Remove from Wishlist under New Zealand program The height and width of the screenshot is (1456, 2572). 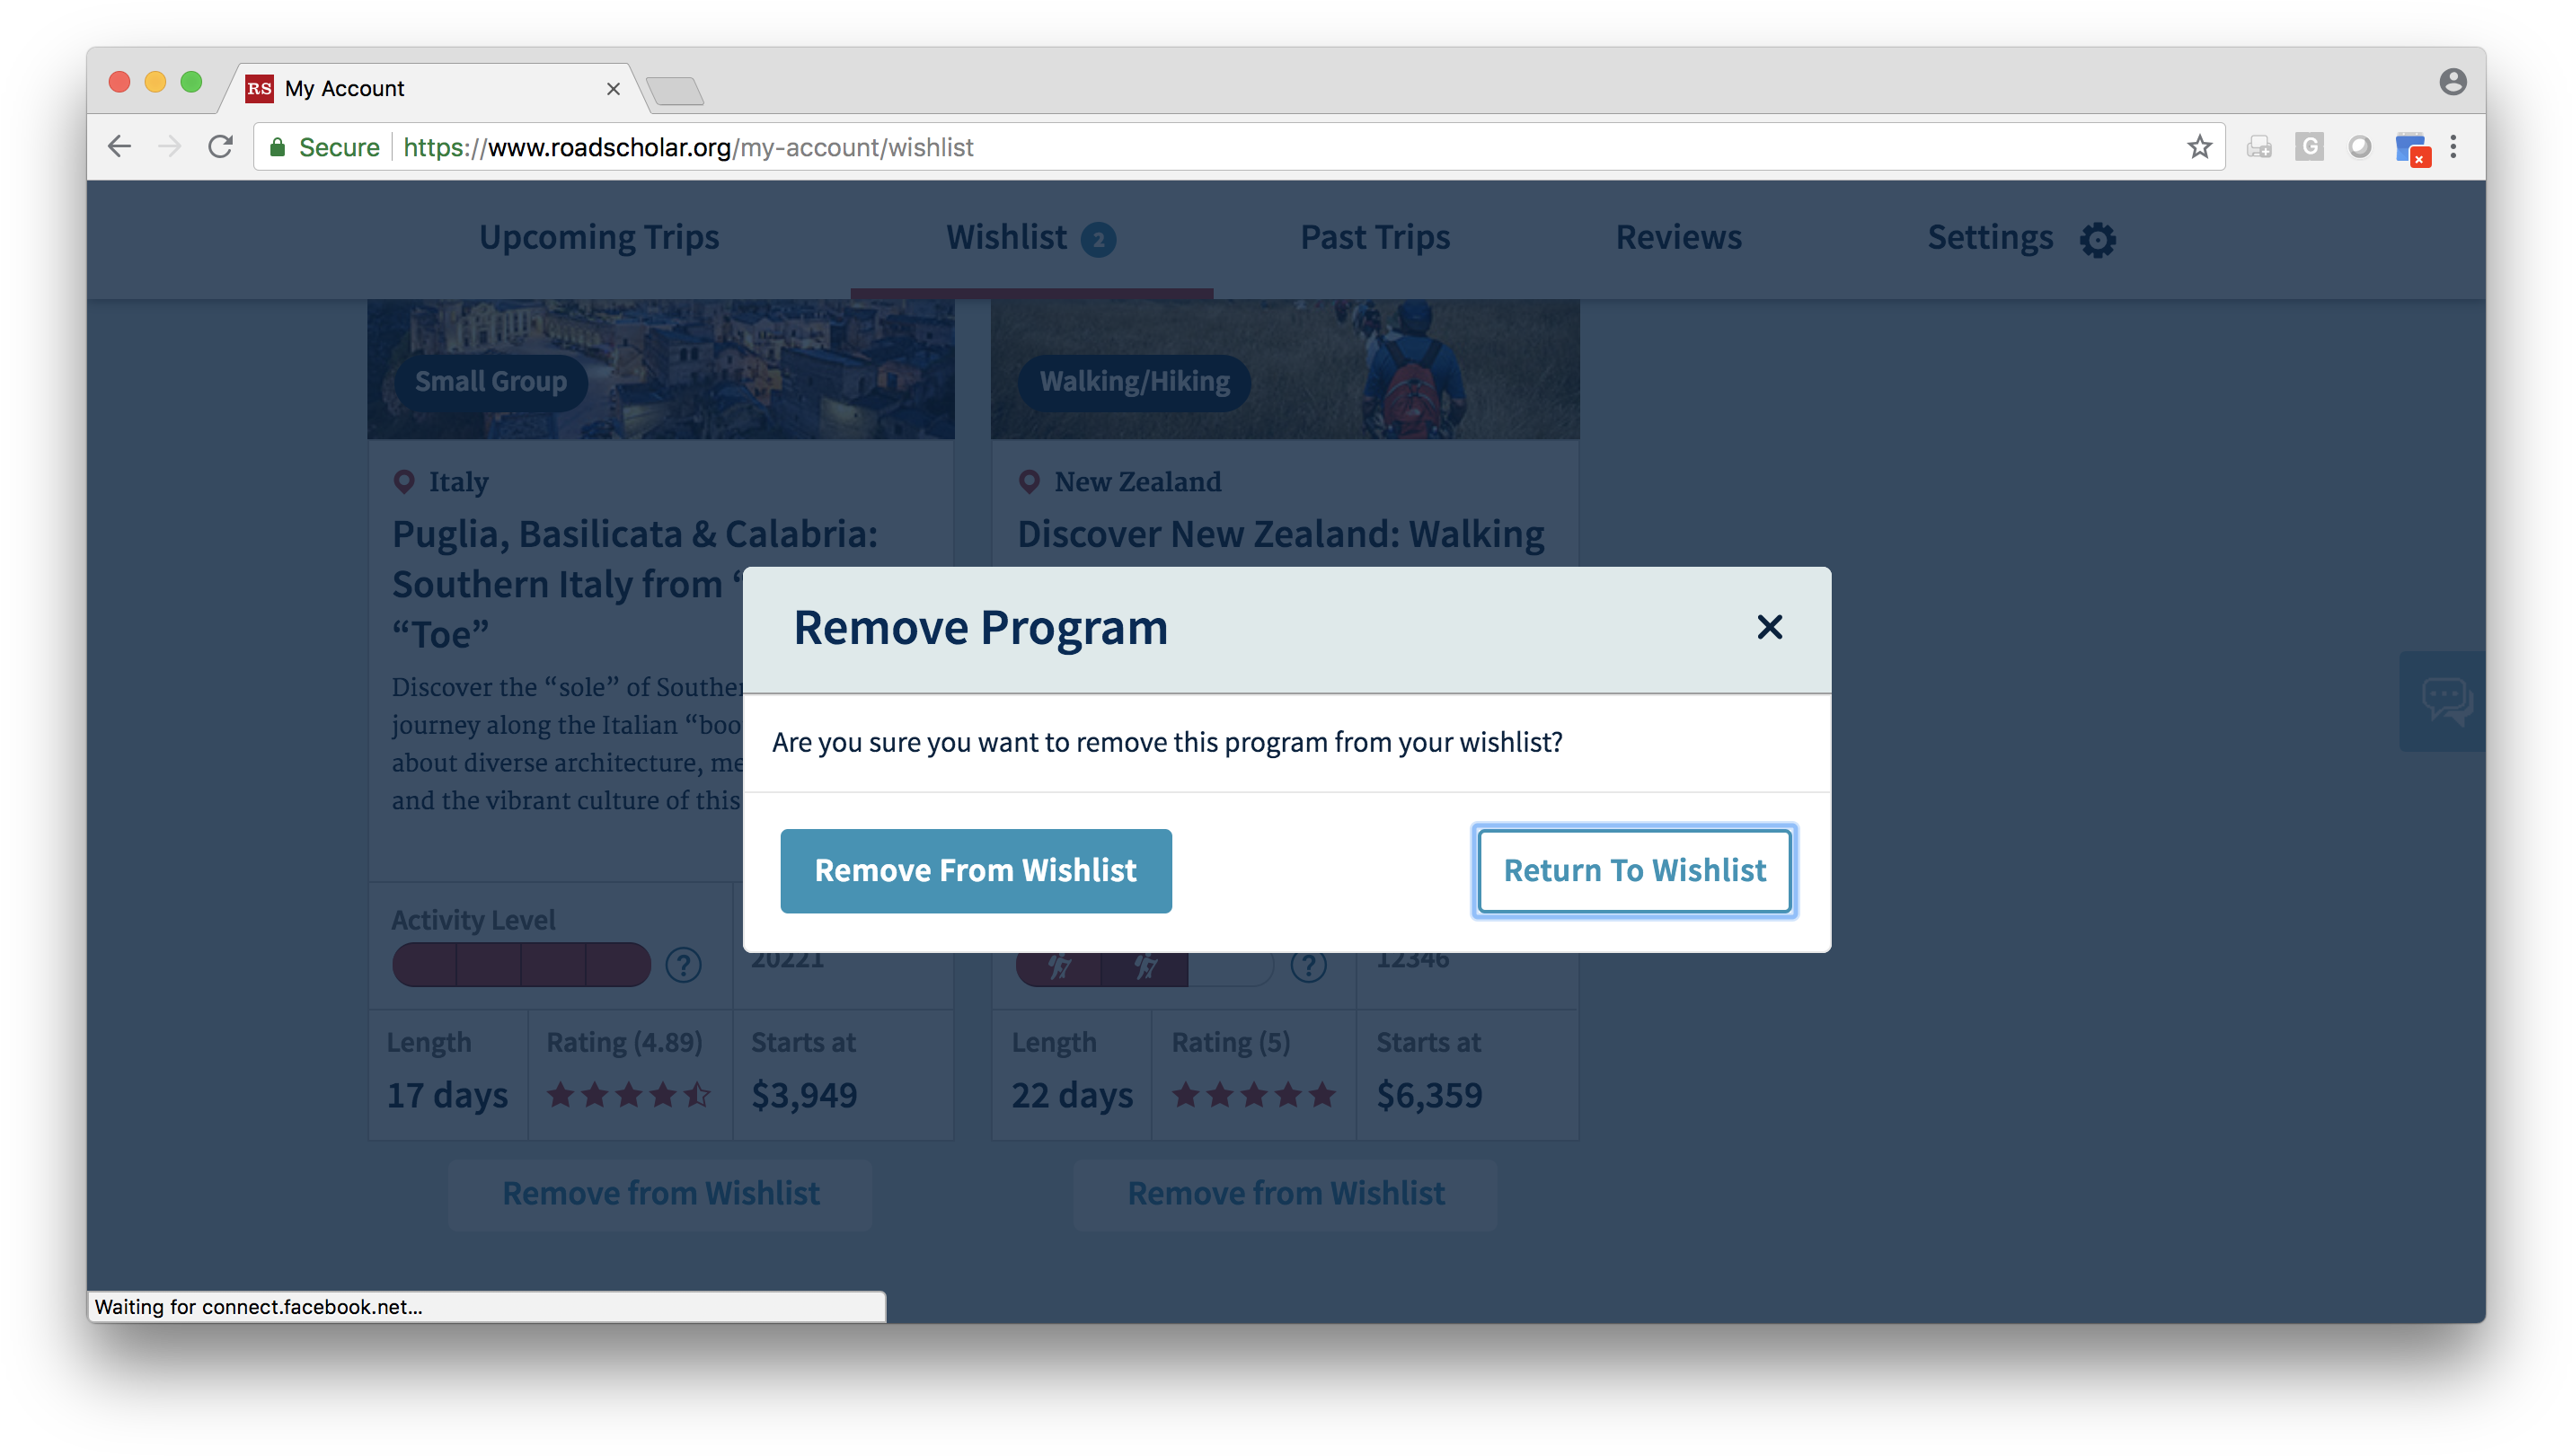click(1285, 1193)
